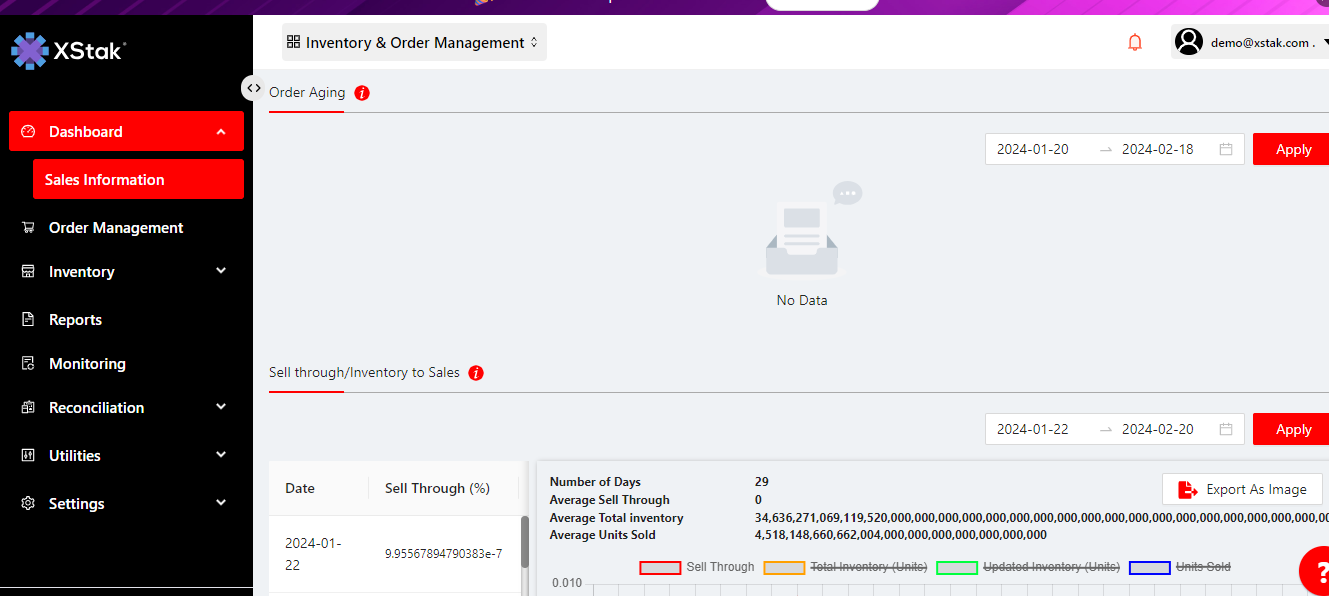The image size is (1329, 596).
Task: Click the 2024-01-22 start date field
Action: point(1033,429)
